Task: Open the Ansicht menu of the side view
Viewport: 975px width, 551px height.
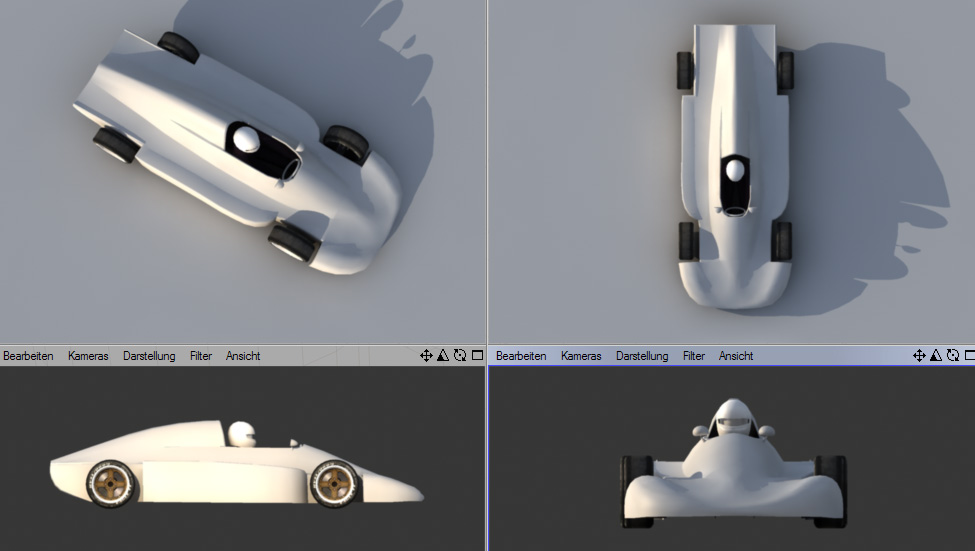Action: [x=243, y=356]
